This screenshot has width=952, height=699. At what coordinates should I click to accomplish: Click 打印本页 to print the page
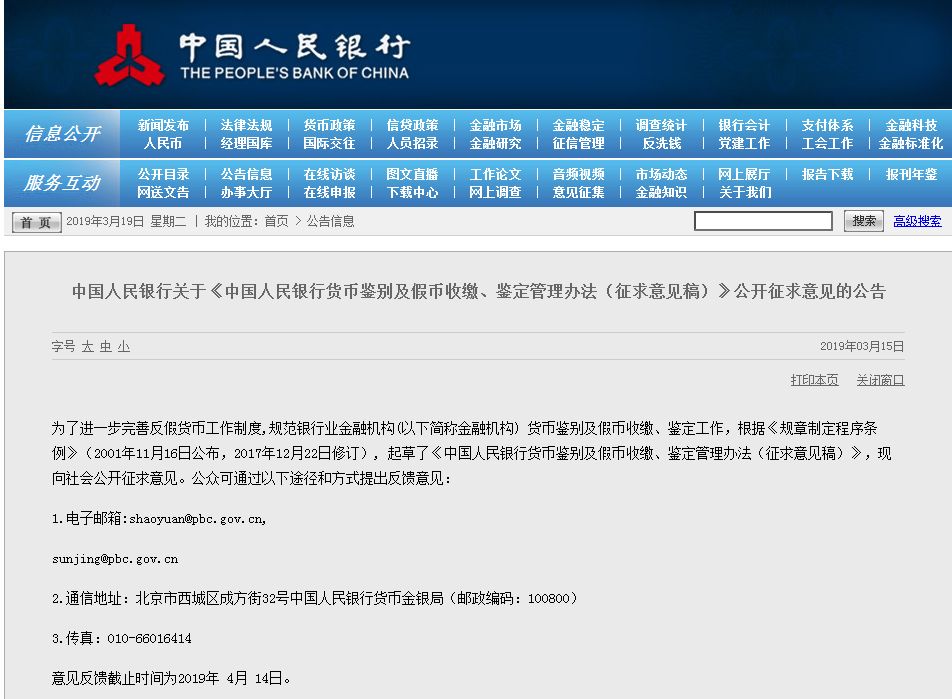click(x=814, y=380)
